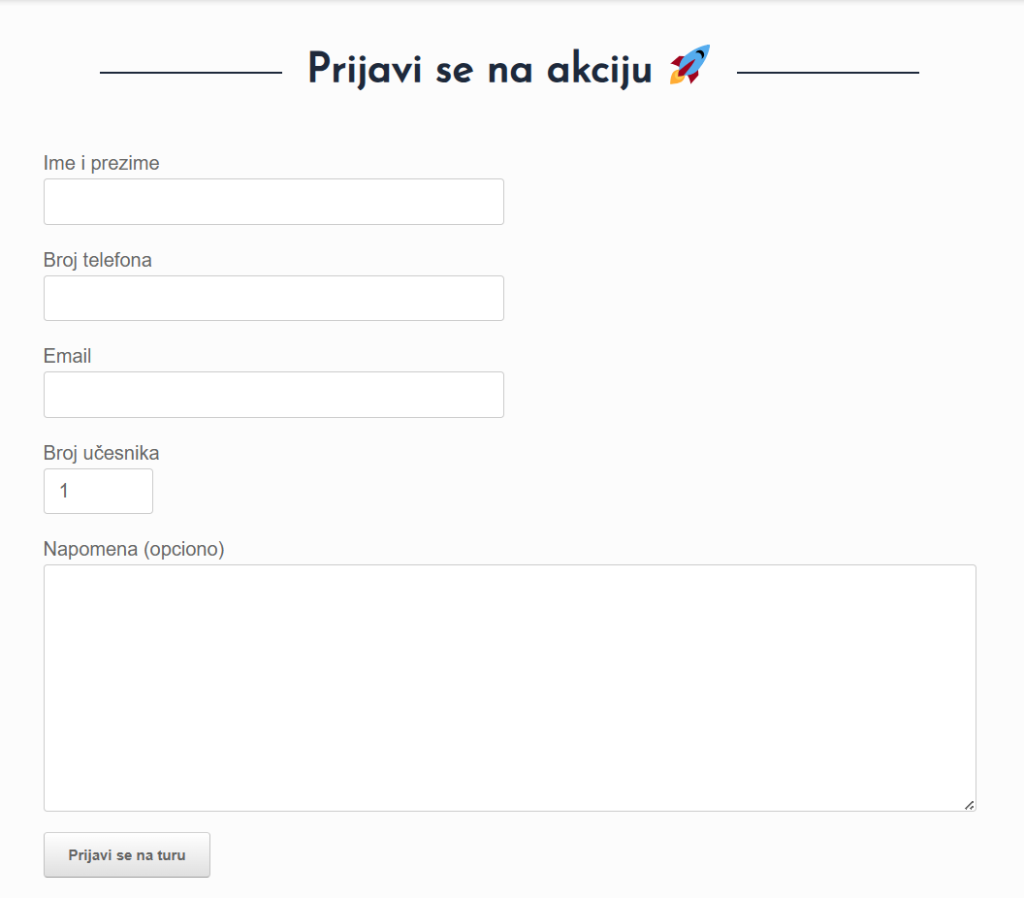Viewport: 1024px width, 898px height.
Task: Click the white space below the submit button
Action: 127,890
